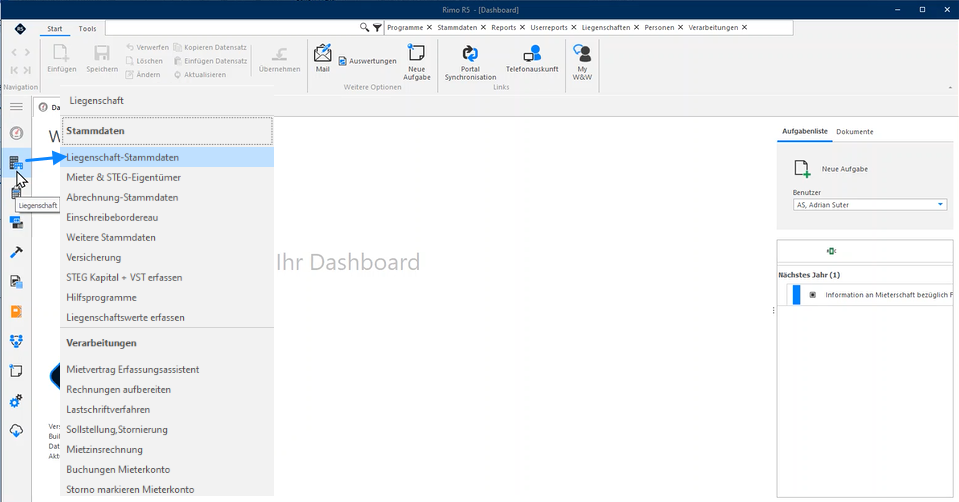Click Verwerfen in the ribbon
The width and height of the screenshot is (959, 502).
[147, 47]
